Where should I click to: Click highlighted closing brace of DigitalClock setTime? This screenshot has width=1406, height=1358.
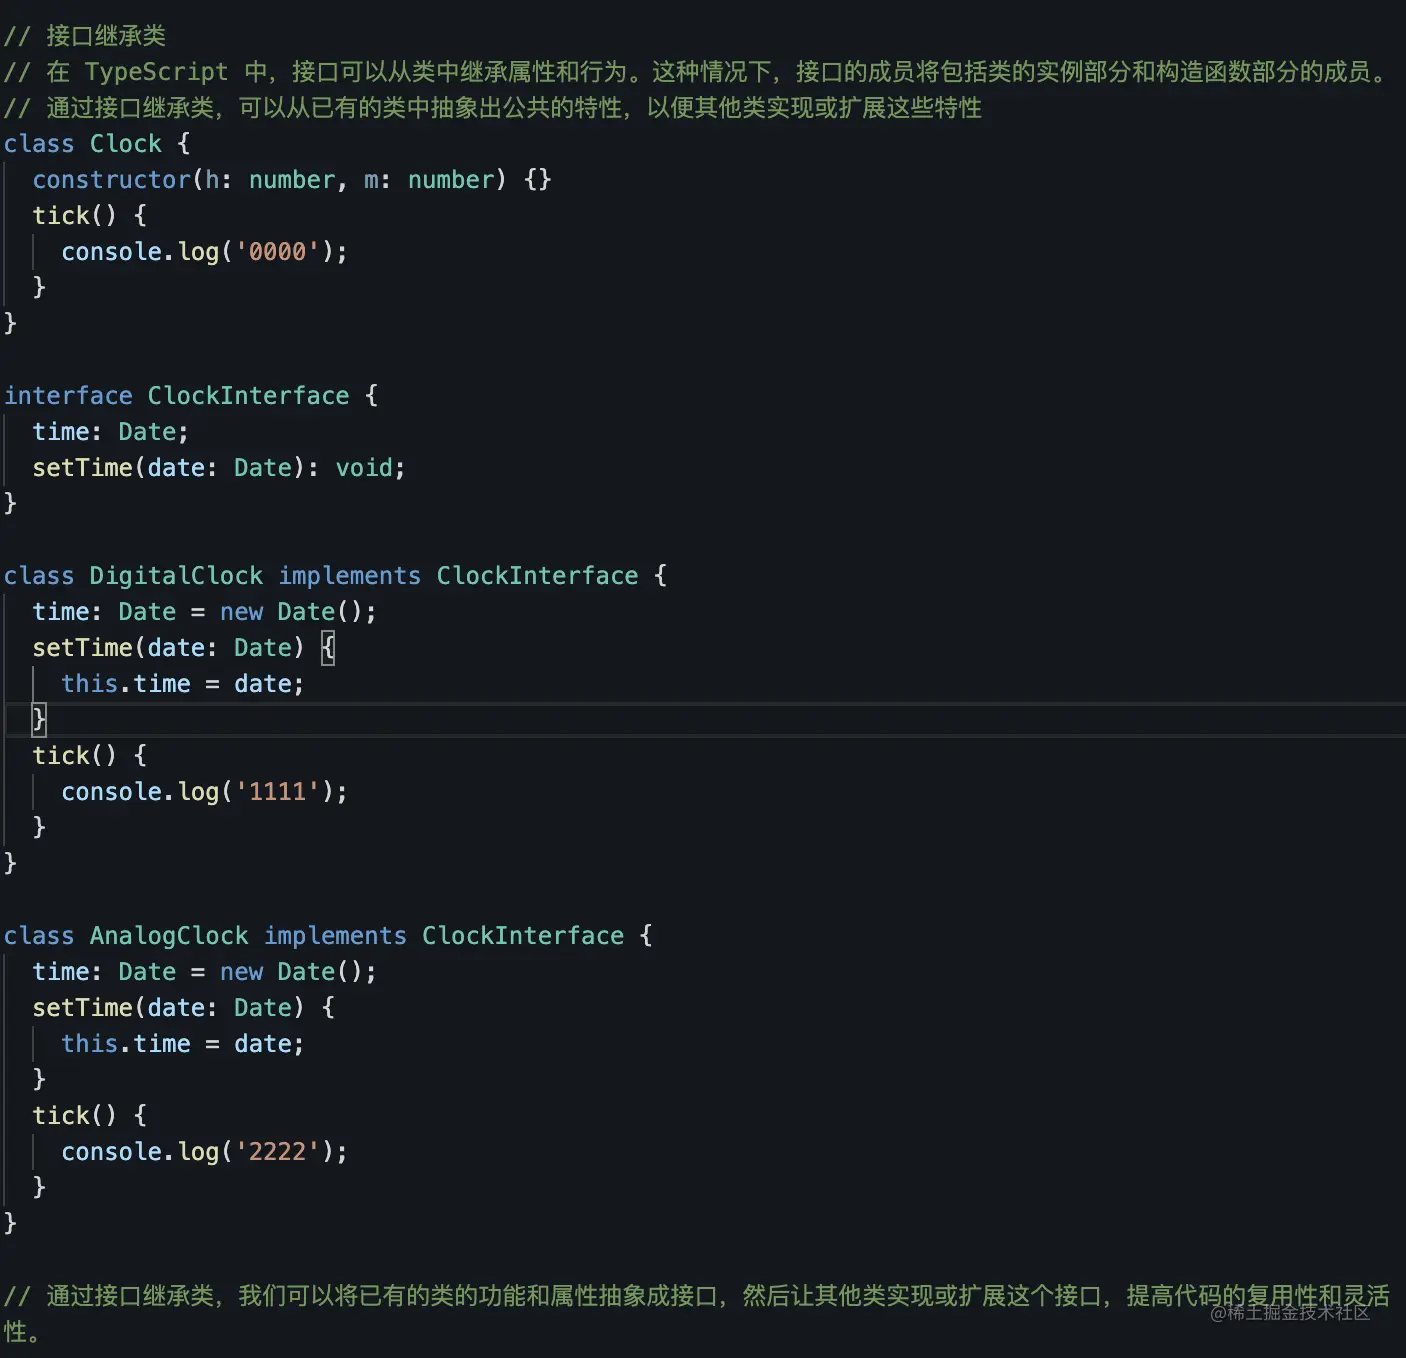tap(39, 719)
